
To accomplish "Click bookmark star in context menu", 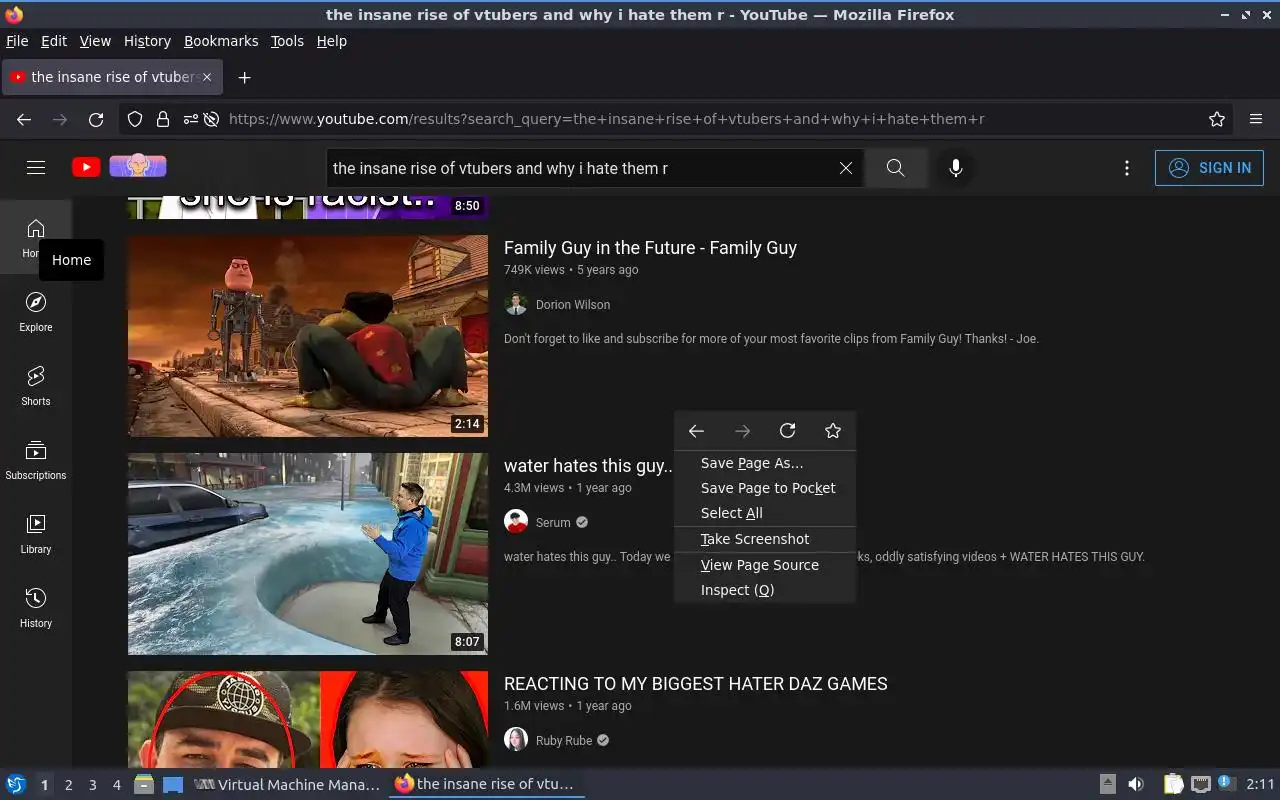I will [x=833, y=431].
